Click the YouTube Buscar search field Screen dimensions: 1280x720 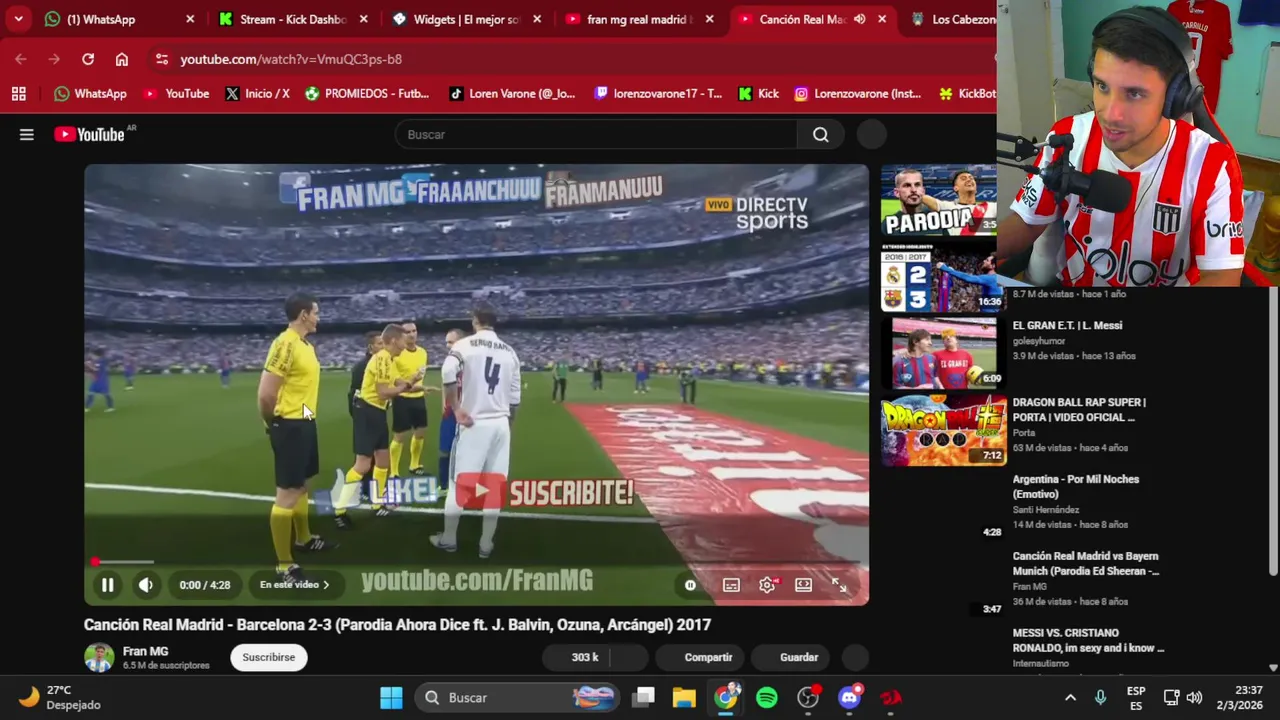[x=596, y=134]
